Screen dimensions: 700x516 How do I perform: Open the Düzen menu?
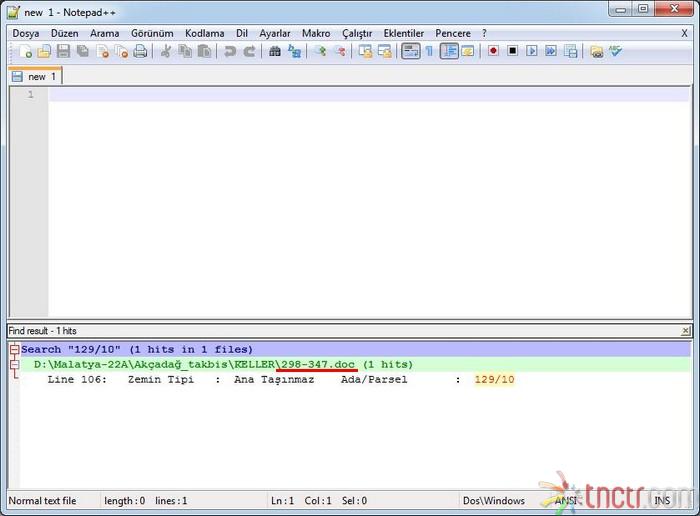pos(64,33)
